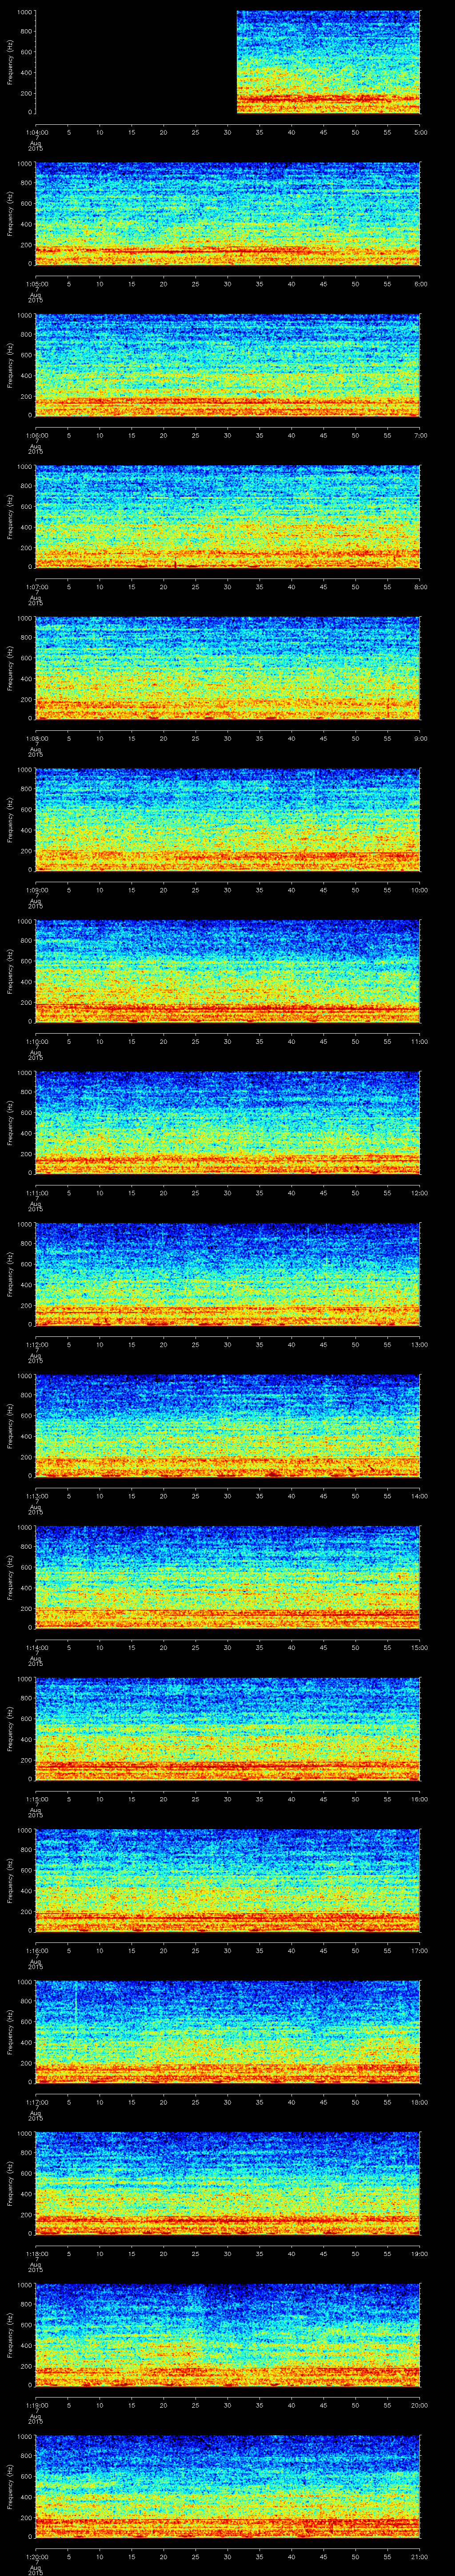The height and width of the screenshot is (2576, 455).
Task: Click the '1:18:00' time axis label
Action: (x=36, y=2254)
